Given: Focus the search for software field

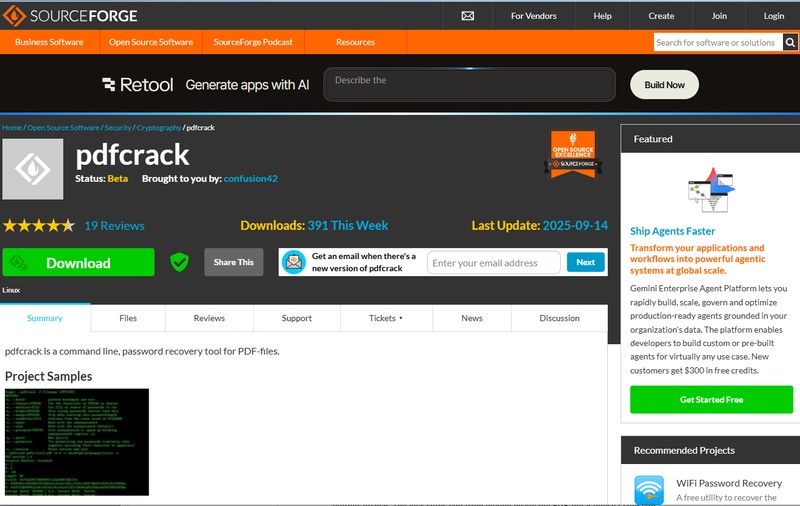Looking at the screenshot, I should click(718, 42).
